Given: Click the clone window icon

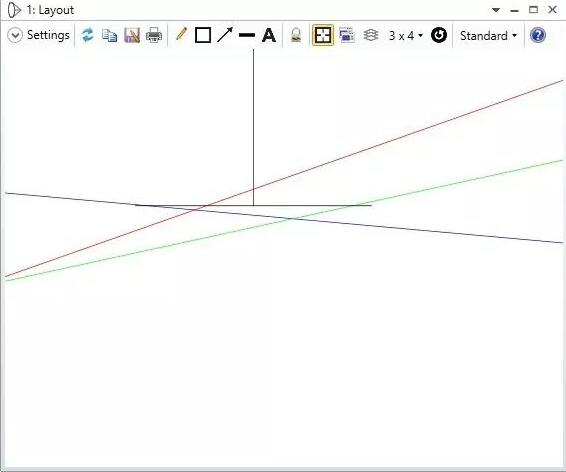Looking at the screenshot, I should click(347, 35).
